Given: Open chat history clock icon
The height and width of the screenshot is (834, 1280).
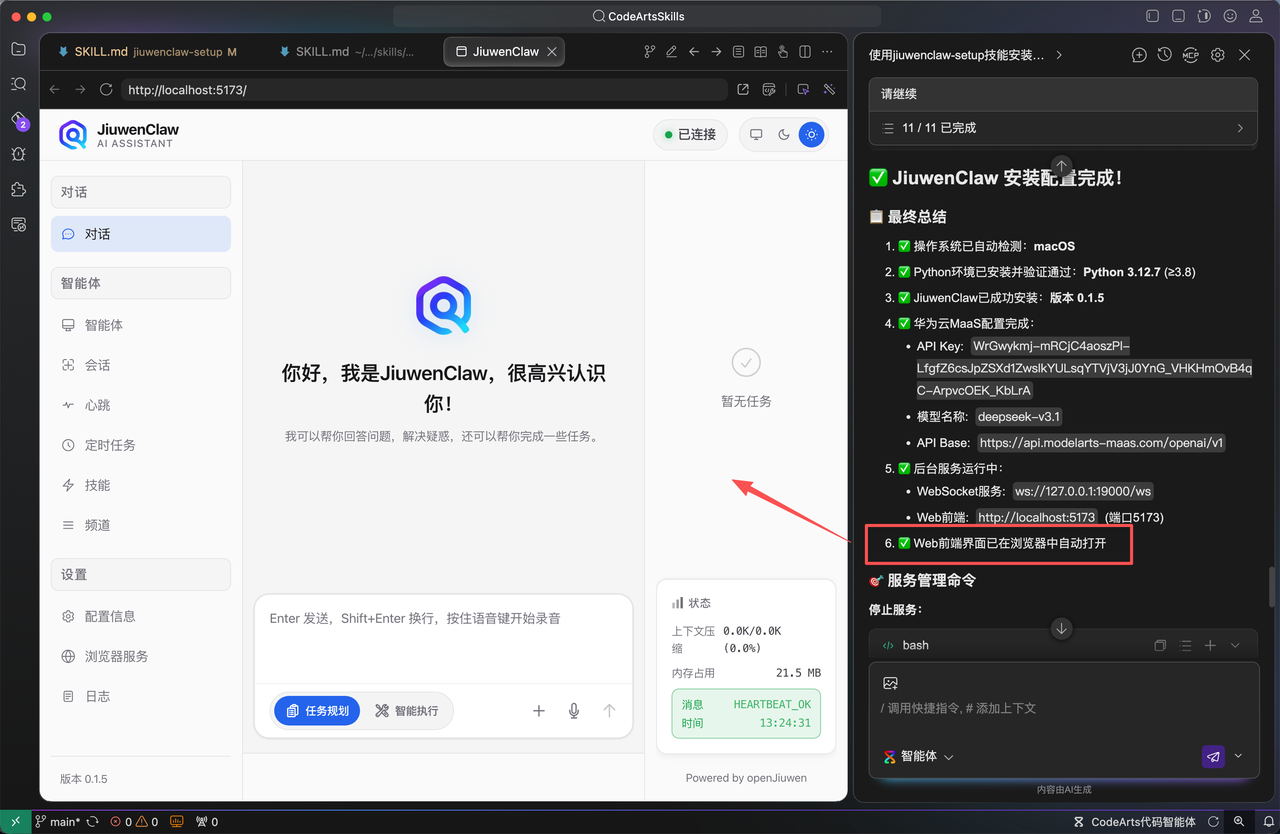Looking at the screenshot, I should click(1164, 55).
